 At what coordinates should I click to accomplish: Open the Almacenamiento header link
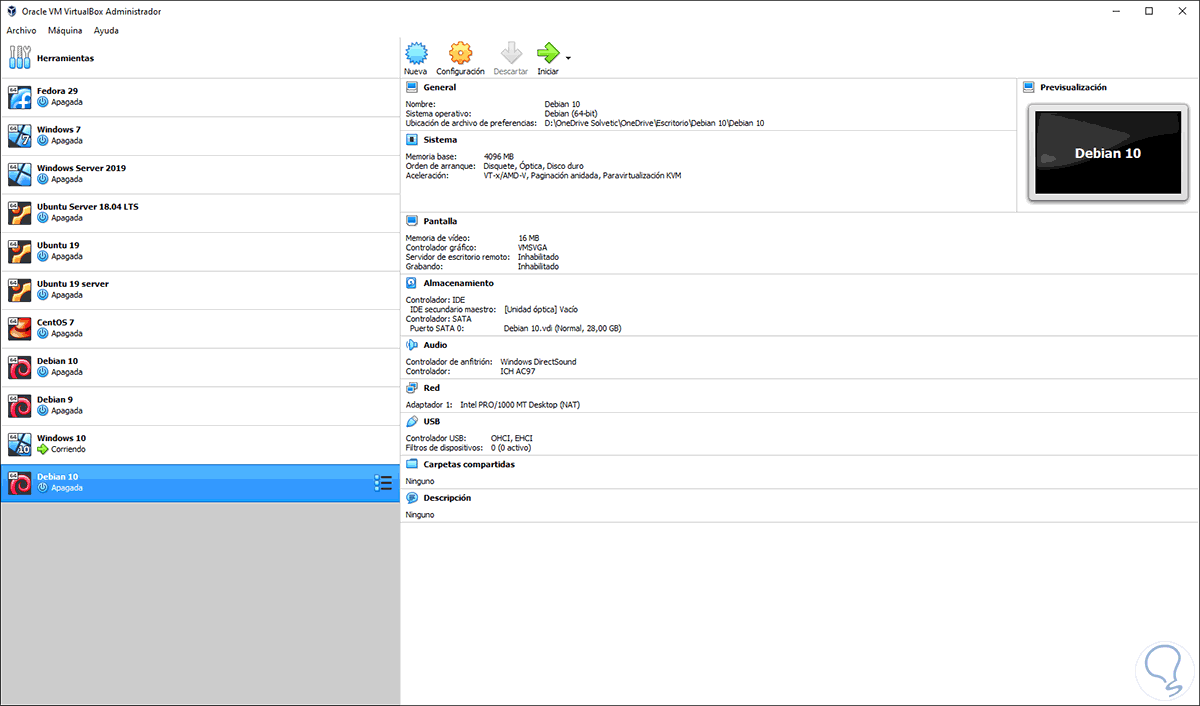click(x=458, y=283)
